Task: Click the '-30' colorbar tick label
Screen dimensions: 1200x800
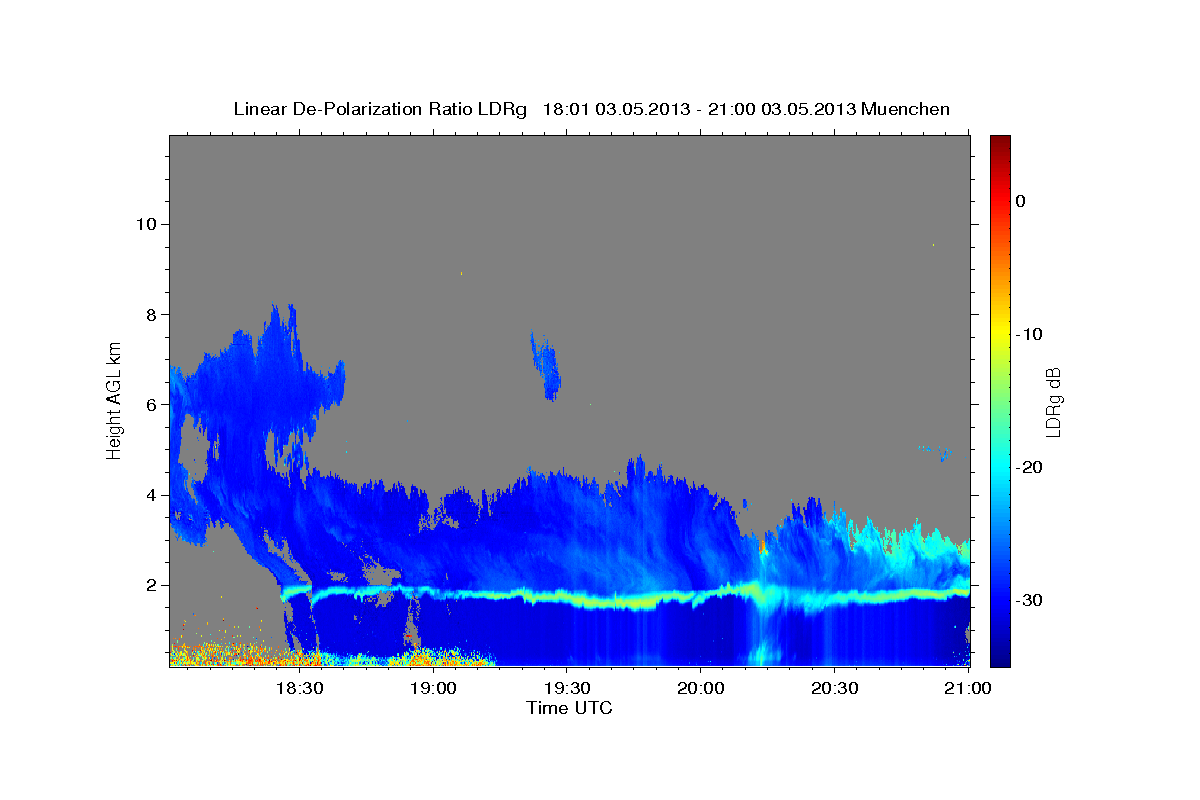Action: click(1030, 600)
